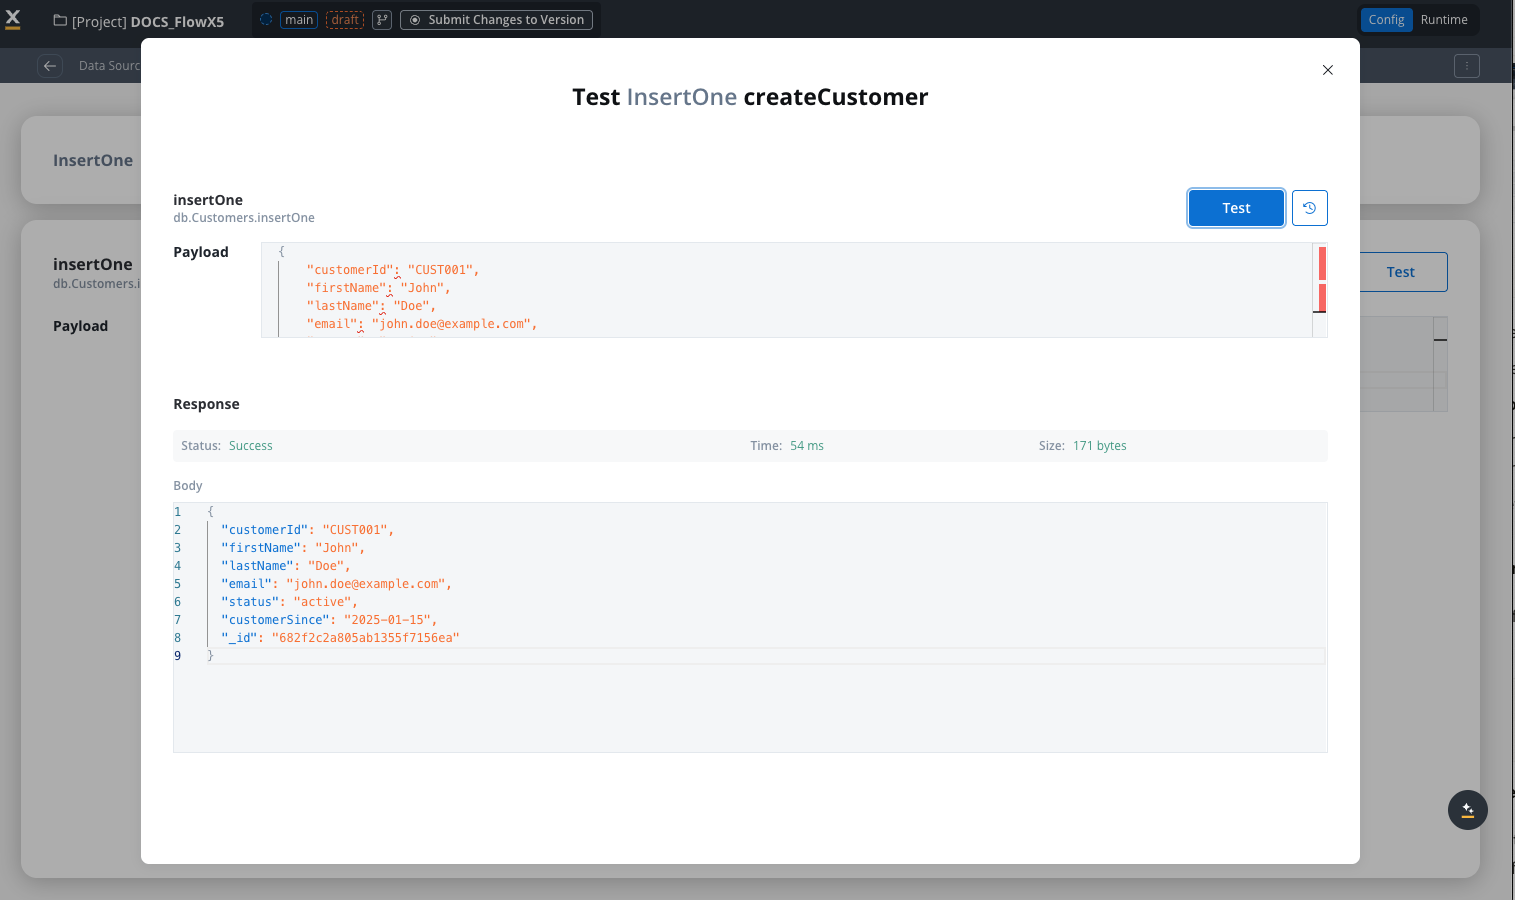Open the test history icon button

coord(1309,208)
